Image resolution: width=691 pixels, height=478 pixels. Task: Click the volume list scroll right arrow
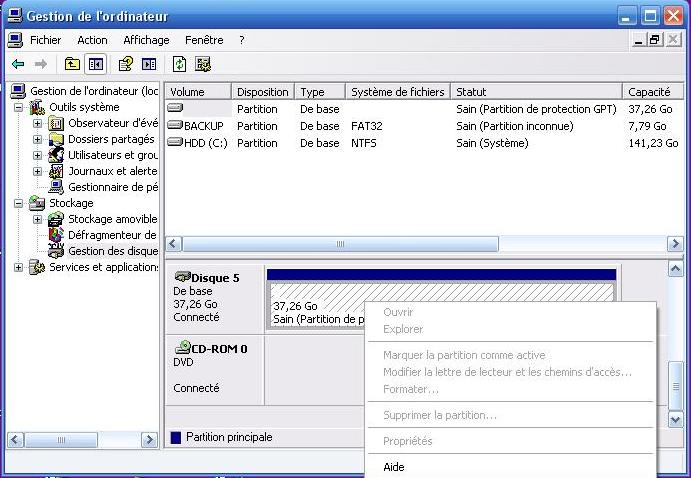[675, 244]
